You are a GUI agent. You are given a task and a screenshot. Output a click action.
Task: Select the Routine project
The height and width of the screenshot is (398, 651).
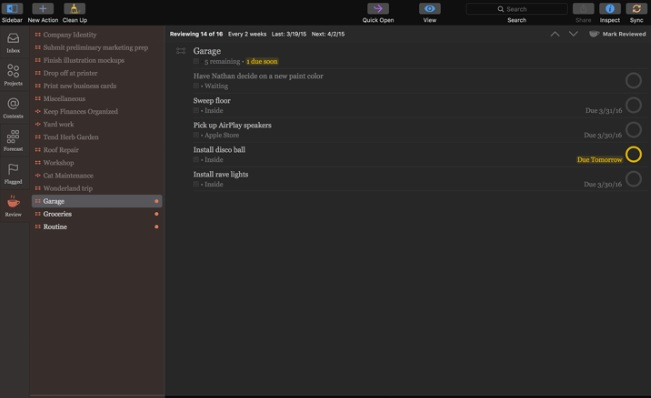point(97,227)
